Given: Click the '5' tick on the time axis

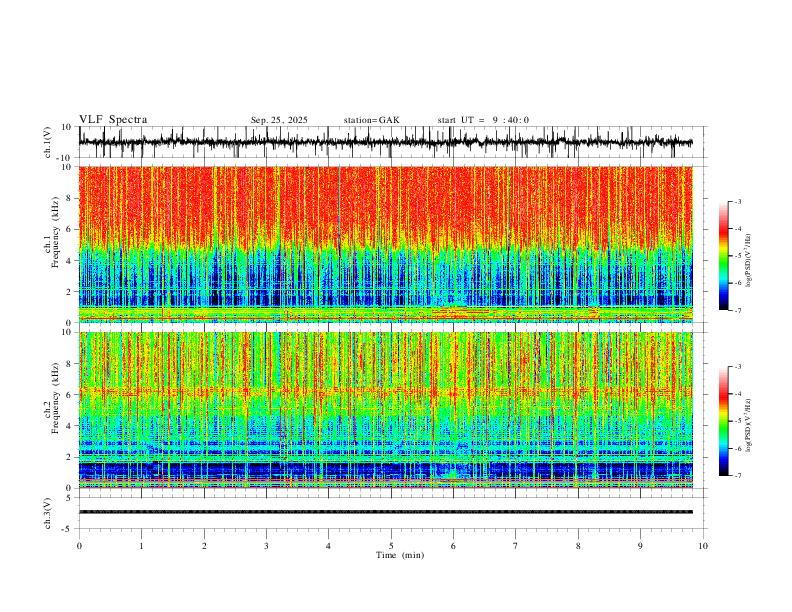Looking at the screenshot, I should [391, 546].
